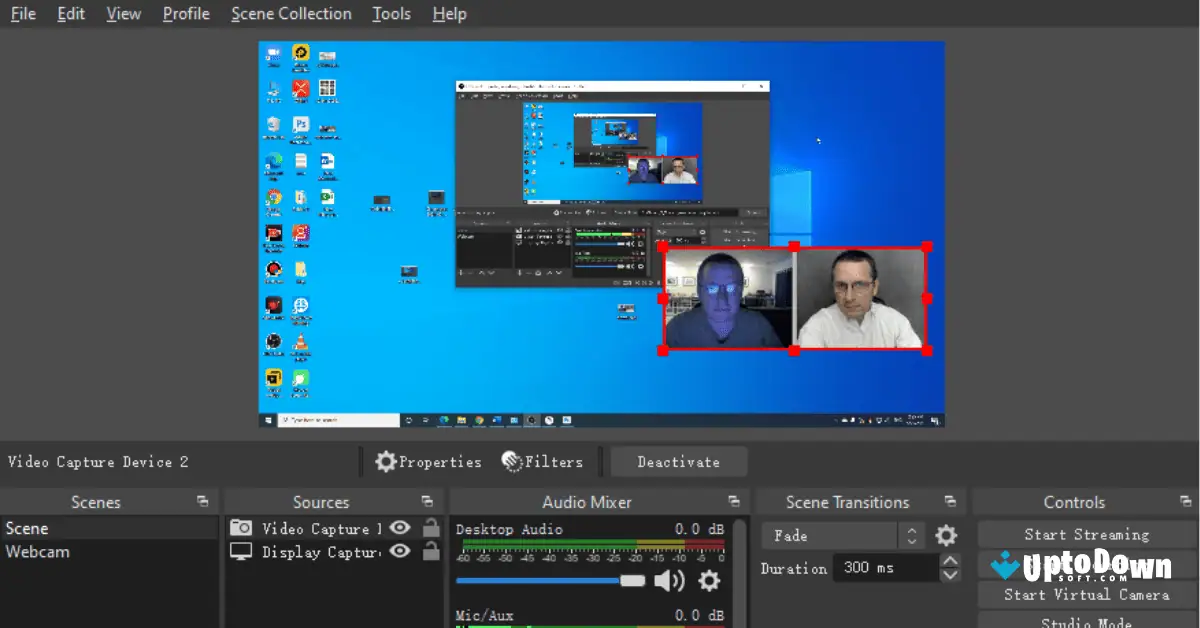Open the Tools menu
Screen dimensions: 1200x628
(391, 13)
